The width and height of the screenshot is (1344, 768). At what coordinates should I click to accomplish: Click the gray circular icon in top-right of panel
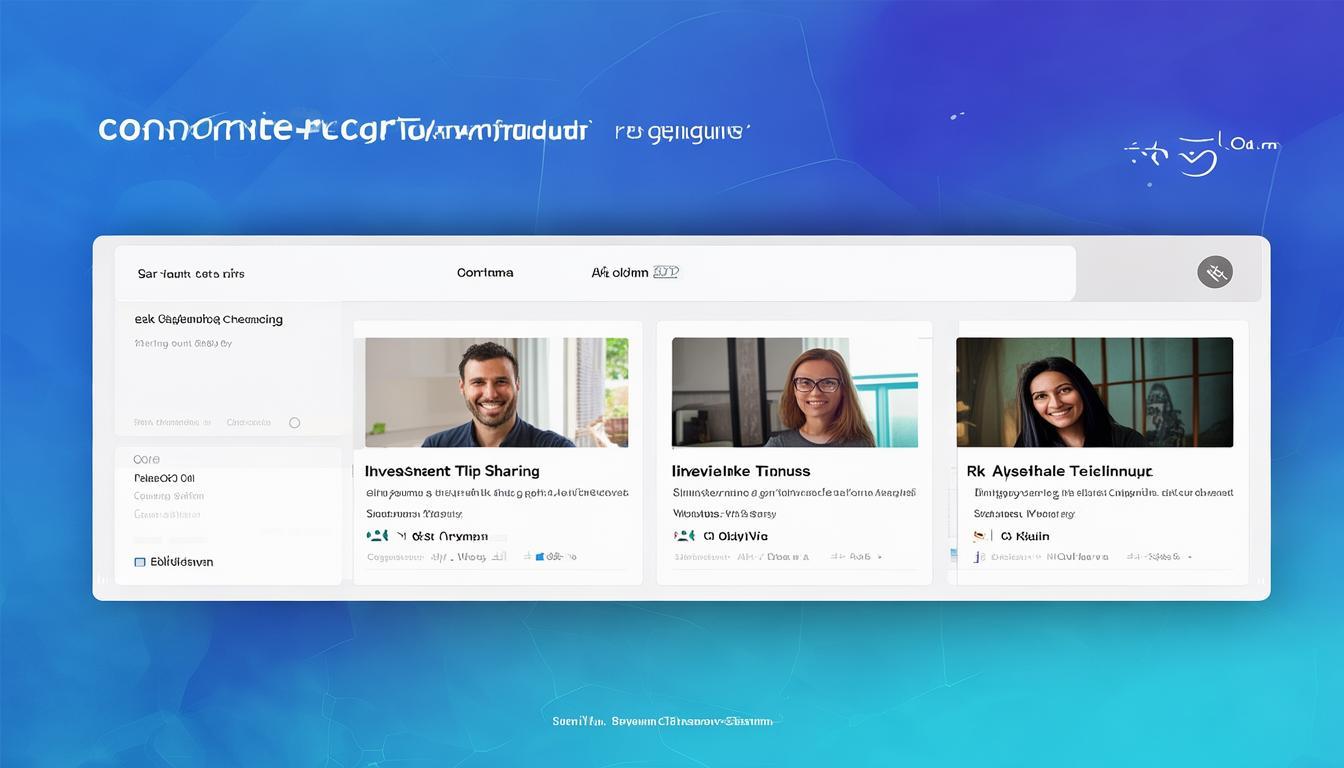point(1214,272)
